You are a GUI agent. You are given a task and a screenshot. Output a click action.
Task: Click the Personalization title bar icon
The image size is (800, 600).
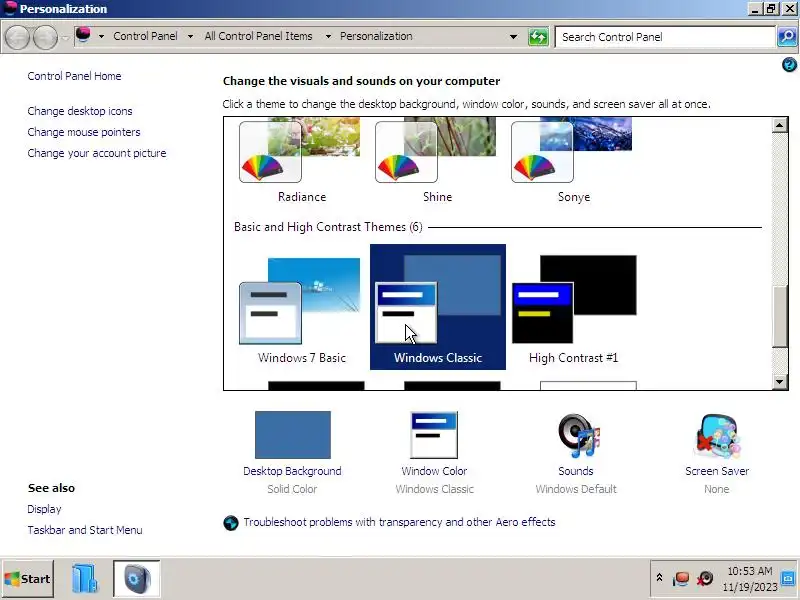[10, 8]
